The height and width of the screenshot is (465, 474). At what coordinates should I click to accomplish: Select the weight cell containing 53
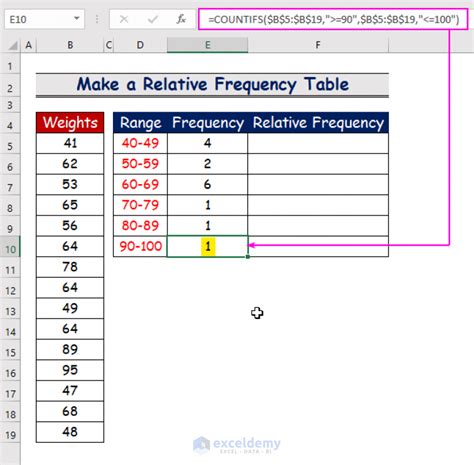point(70,185)
